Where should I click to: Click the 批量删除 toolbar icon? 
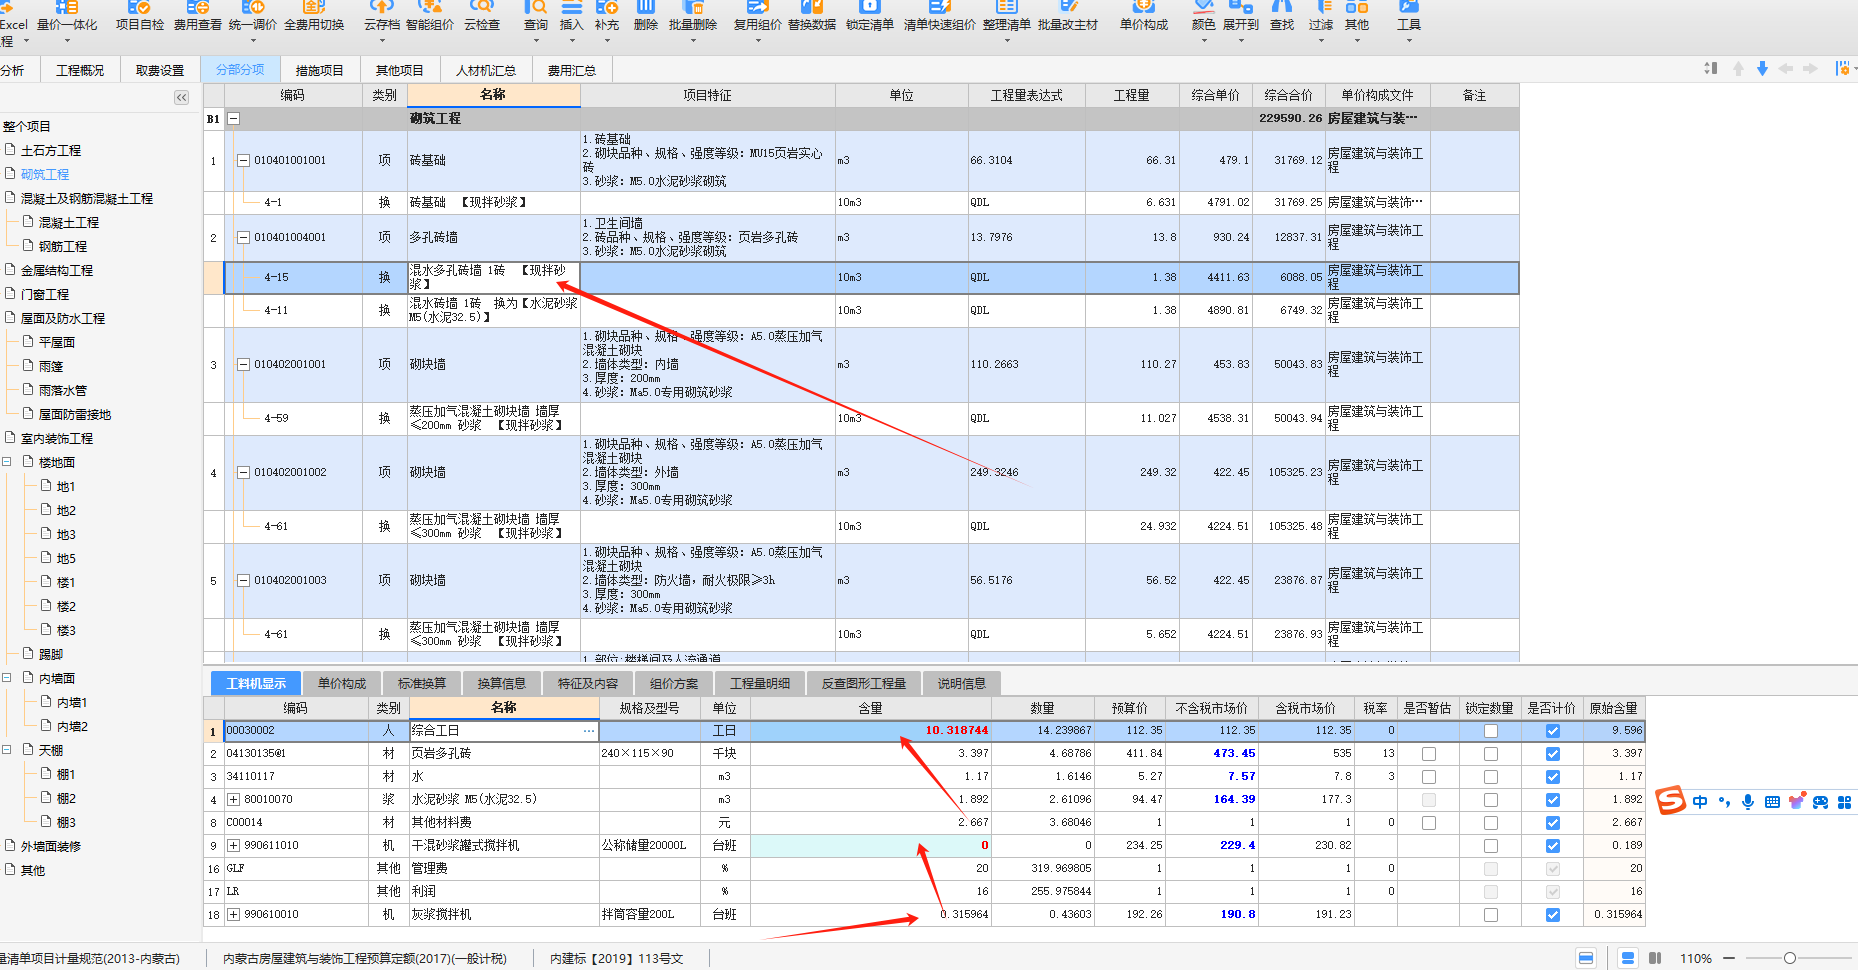[693, 16]
